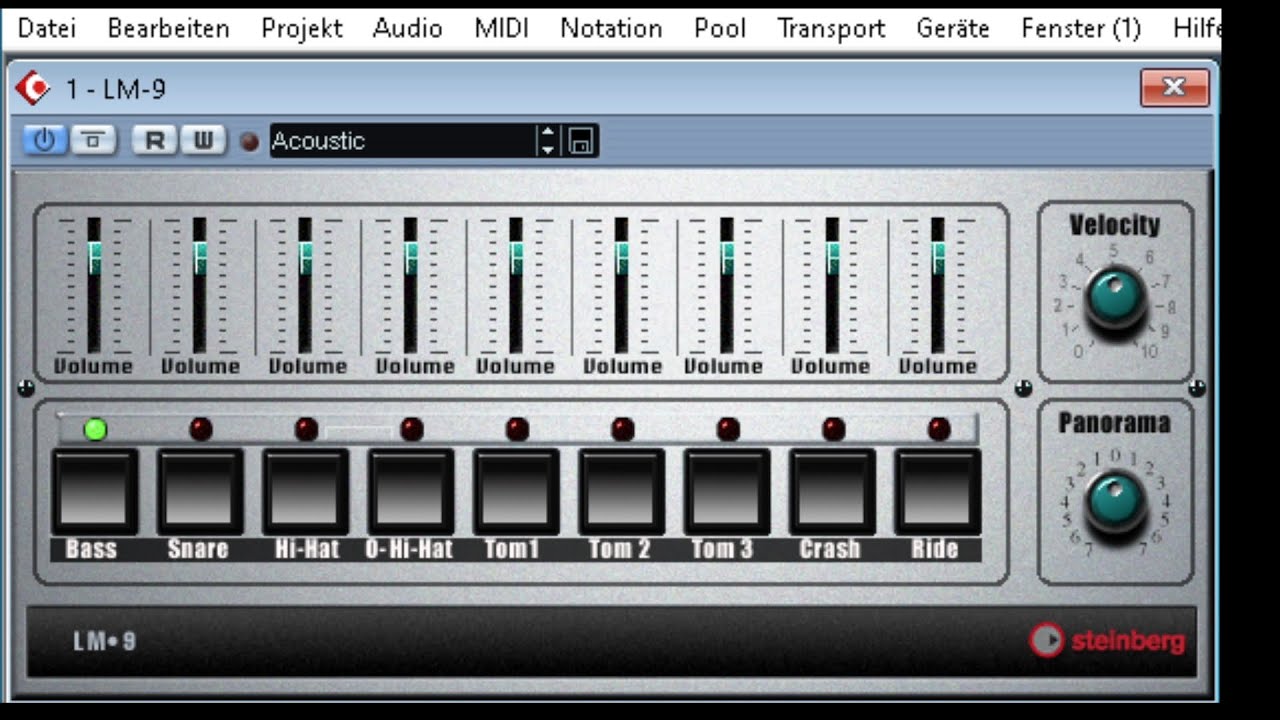Open the Acoustic preset name field
1280x720 pixels.
403,141
